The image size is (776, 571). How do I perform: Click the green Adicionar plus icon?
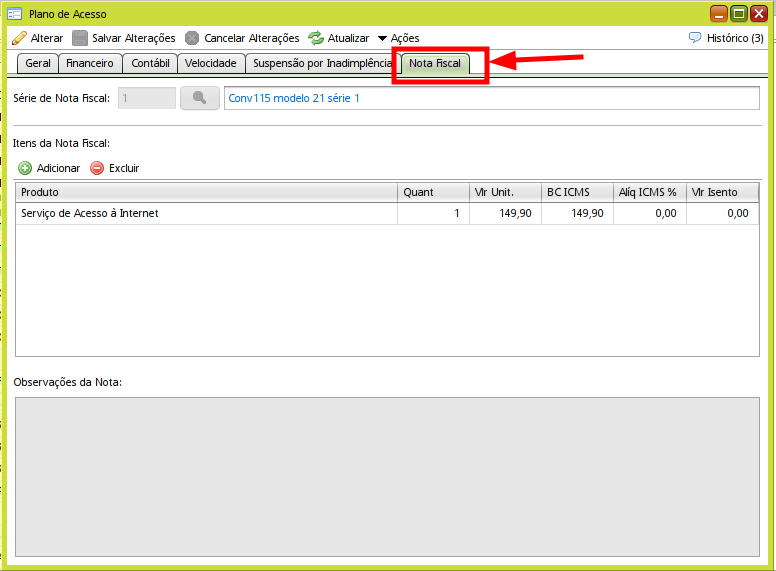pos(25,168)
